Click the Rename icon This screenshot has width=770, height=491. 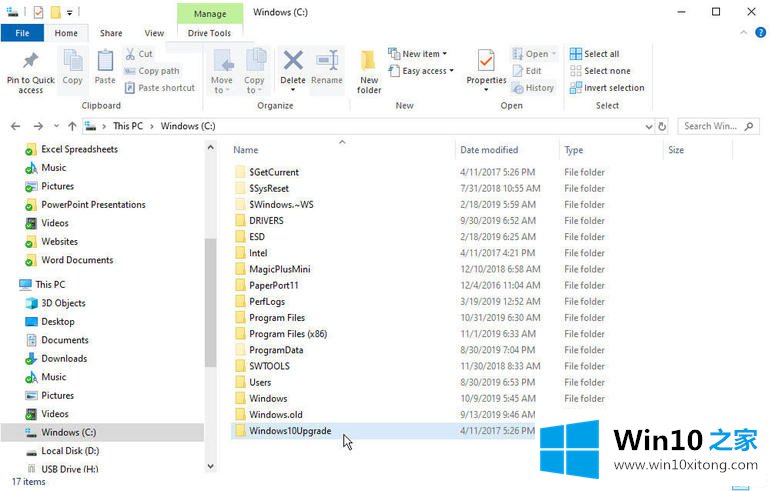[x=327, y=61]
